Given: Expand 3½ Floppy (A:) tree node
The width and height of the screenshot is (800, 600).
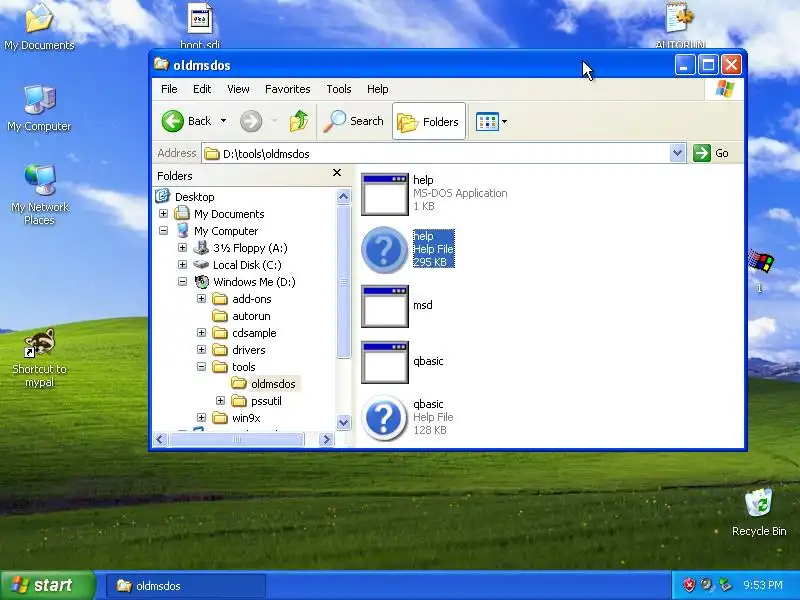Looking at the screenshot, I should coord(182,247).
